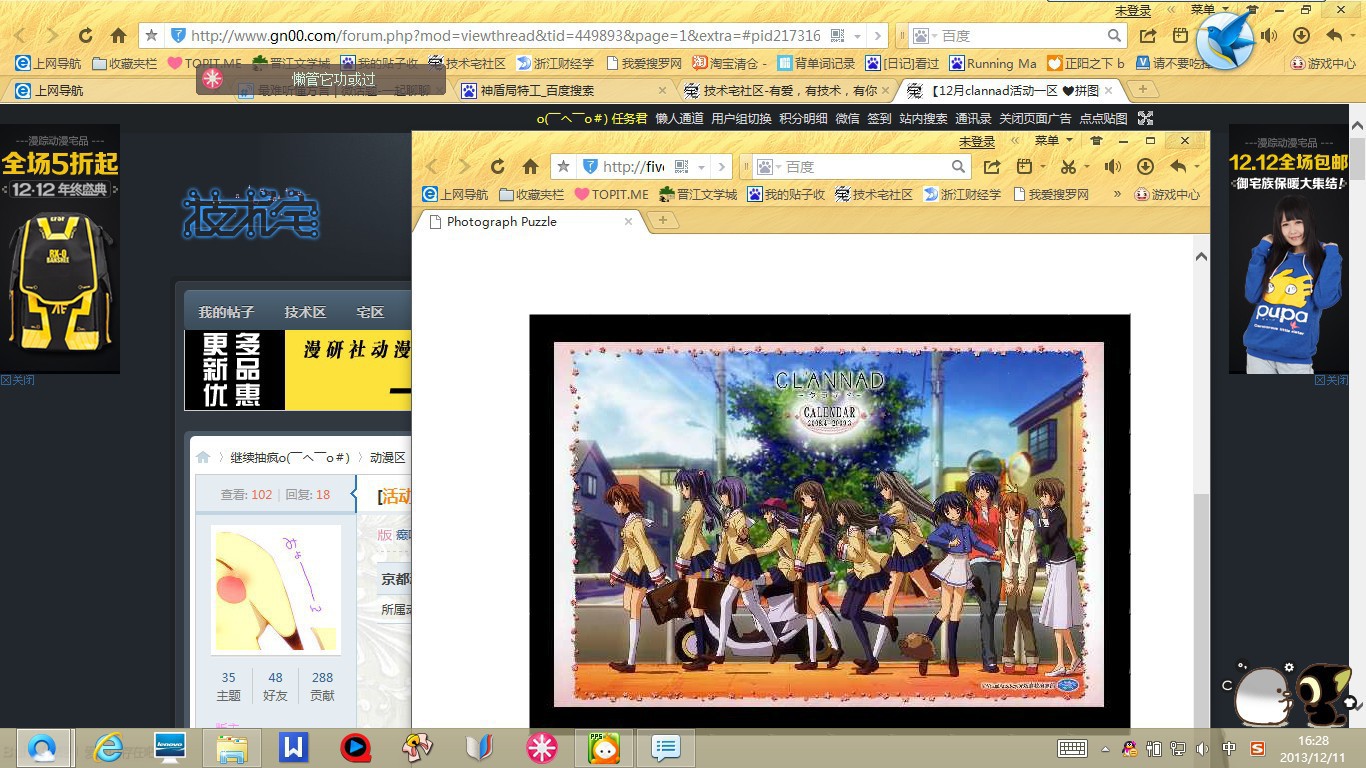Click the front window's vertical scrollbar thumb
Screen dimensions: 1366x768
pos(1201,610)
